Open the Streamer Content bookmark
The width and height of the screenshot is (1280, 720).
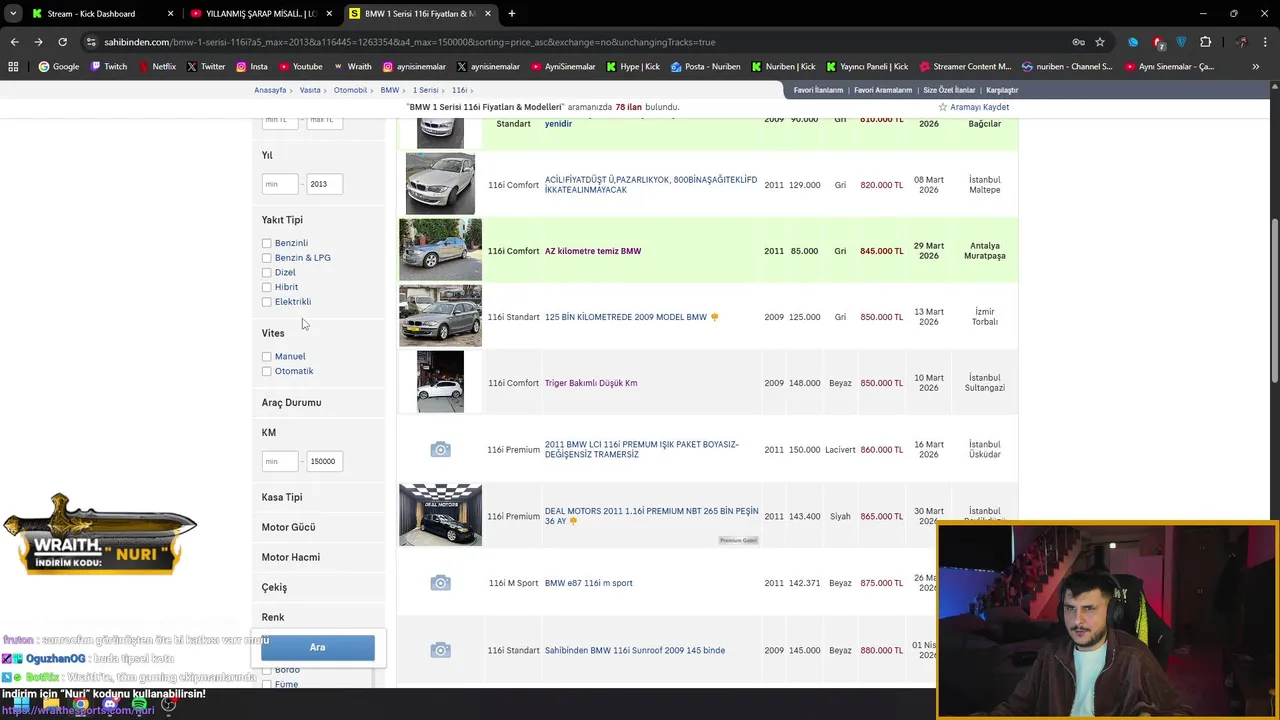point(965,67)
